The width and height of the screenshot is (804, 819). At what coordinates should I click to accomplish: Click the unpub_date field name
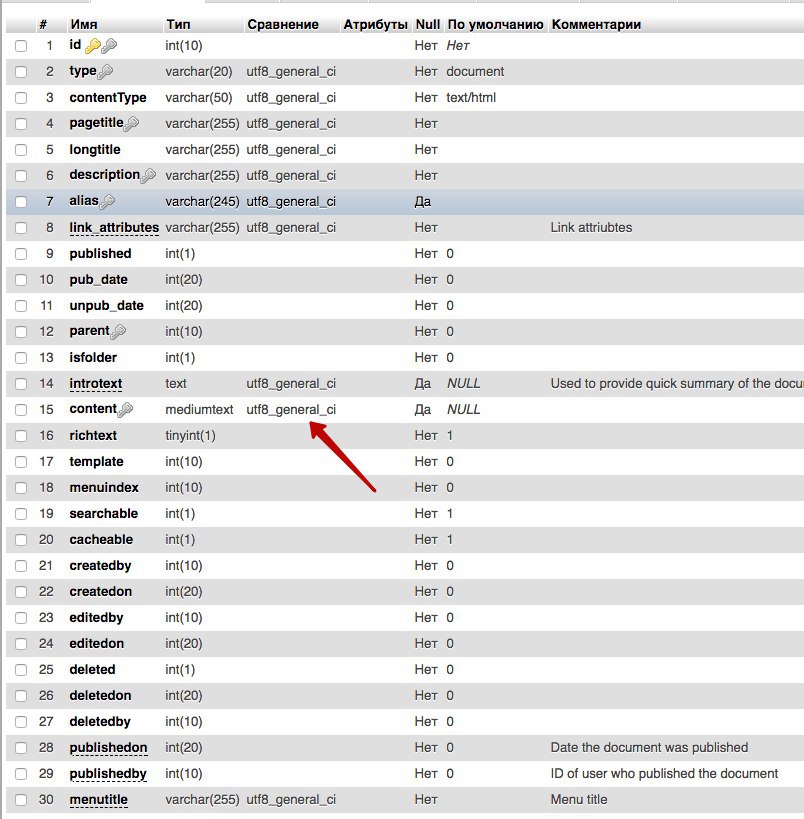pos(106,306)
